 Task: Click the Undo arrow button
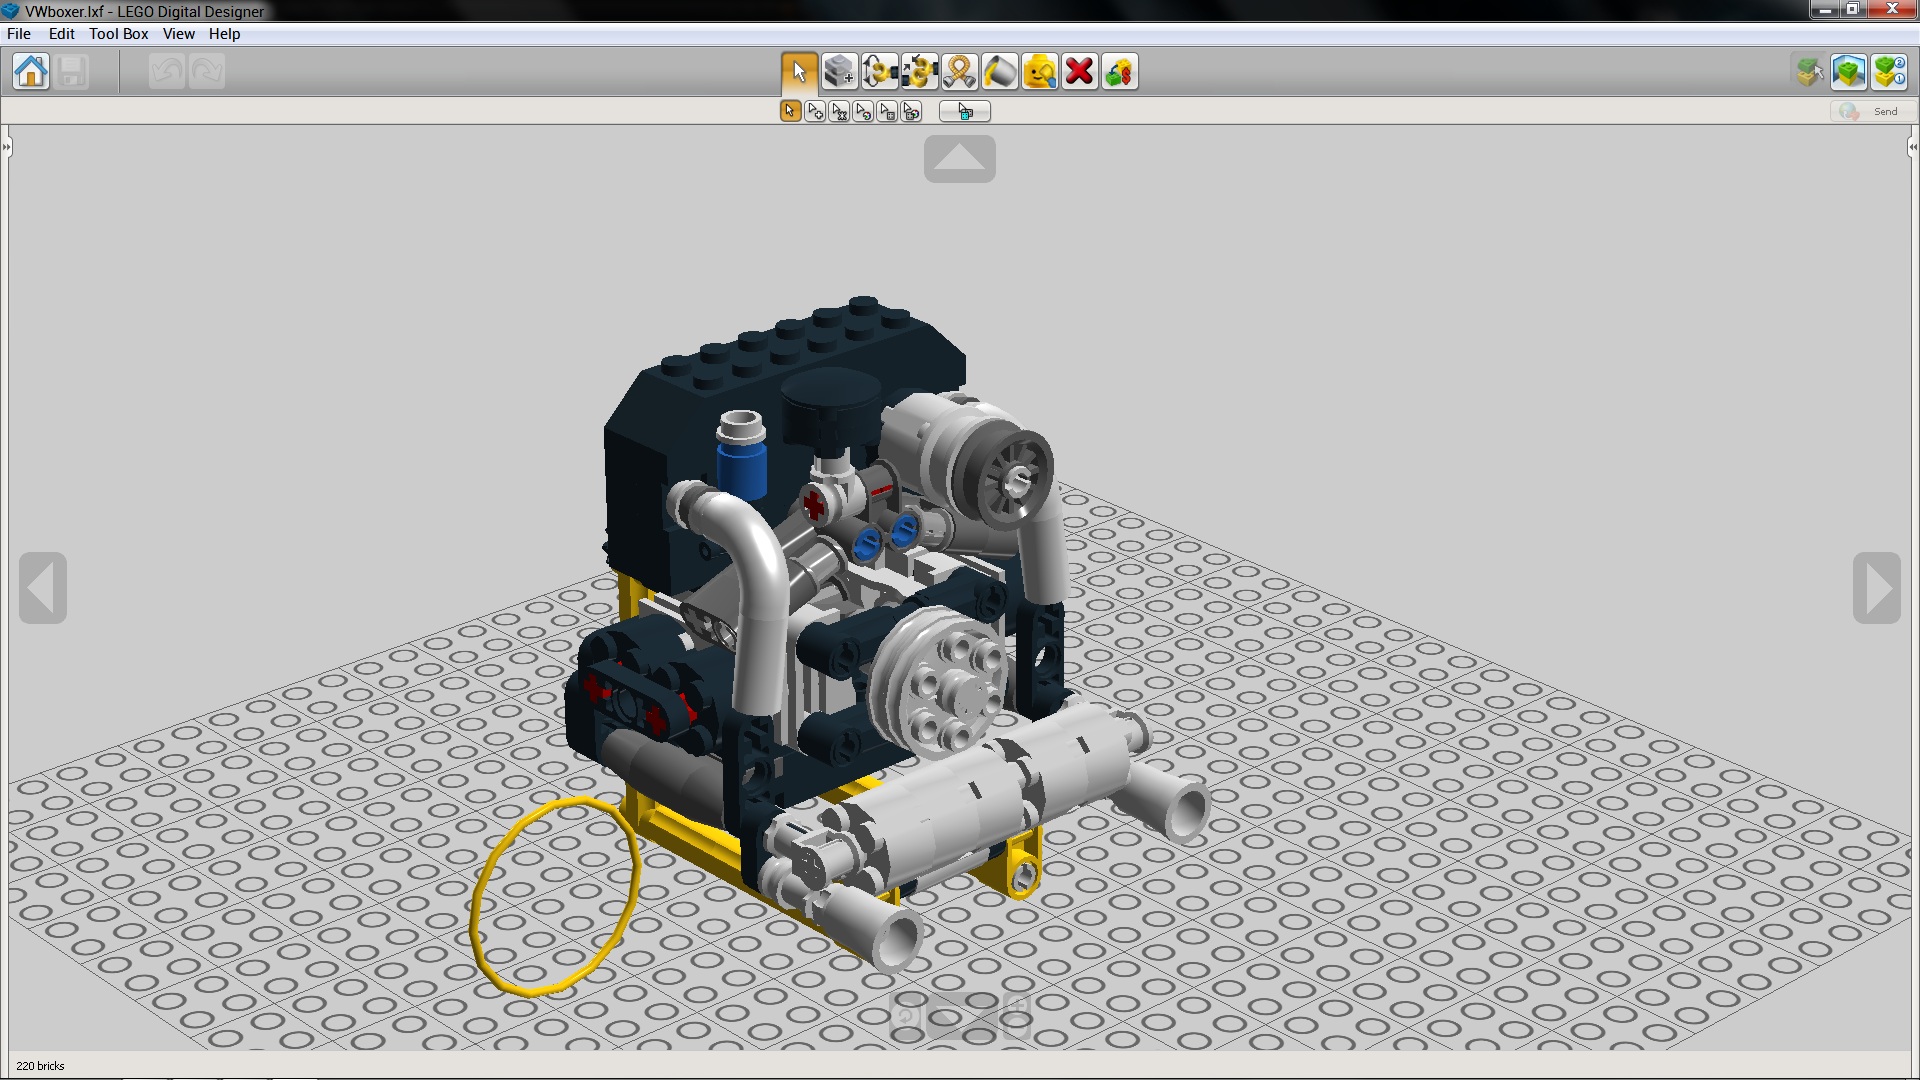[x=167, y=72]
